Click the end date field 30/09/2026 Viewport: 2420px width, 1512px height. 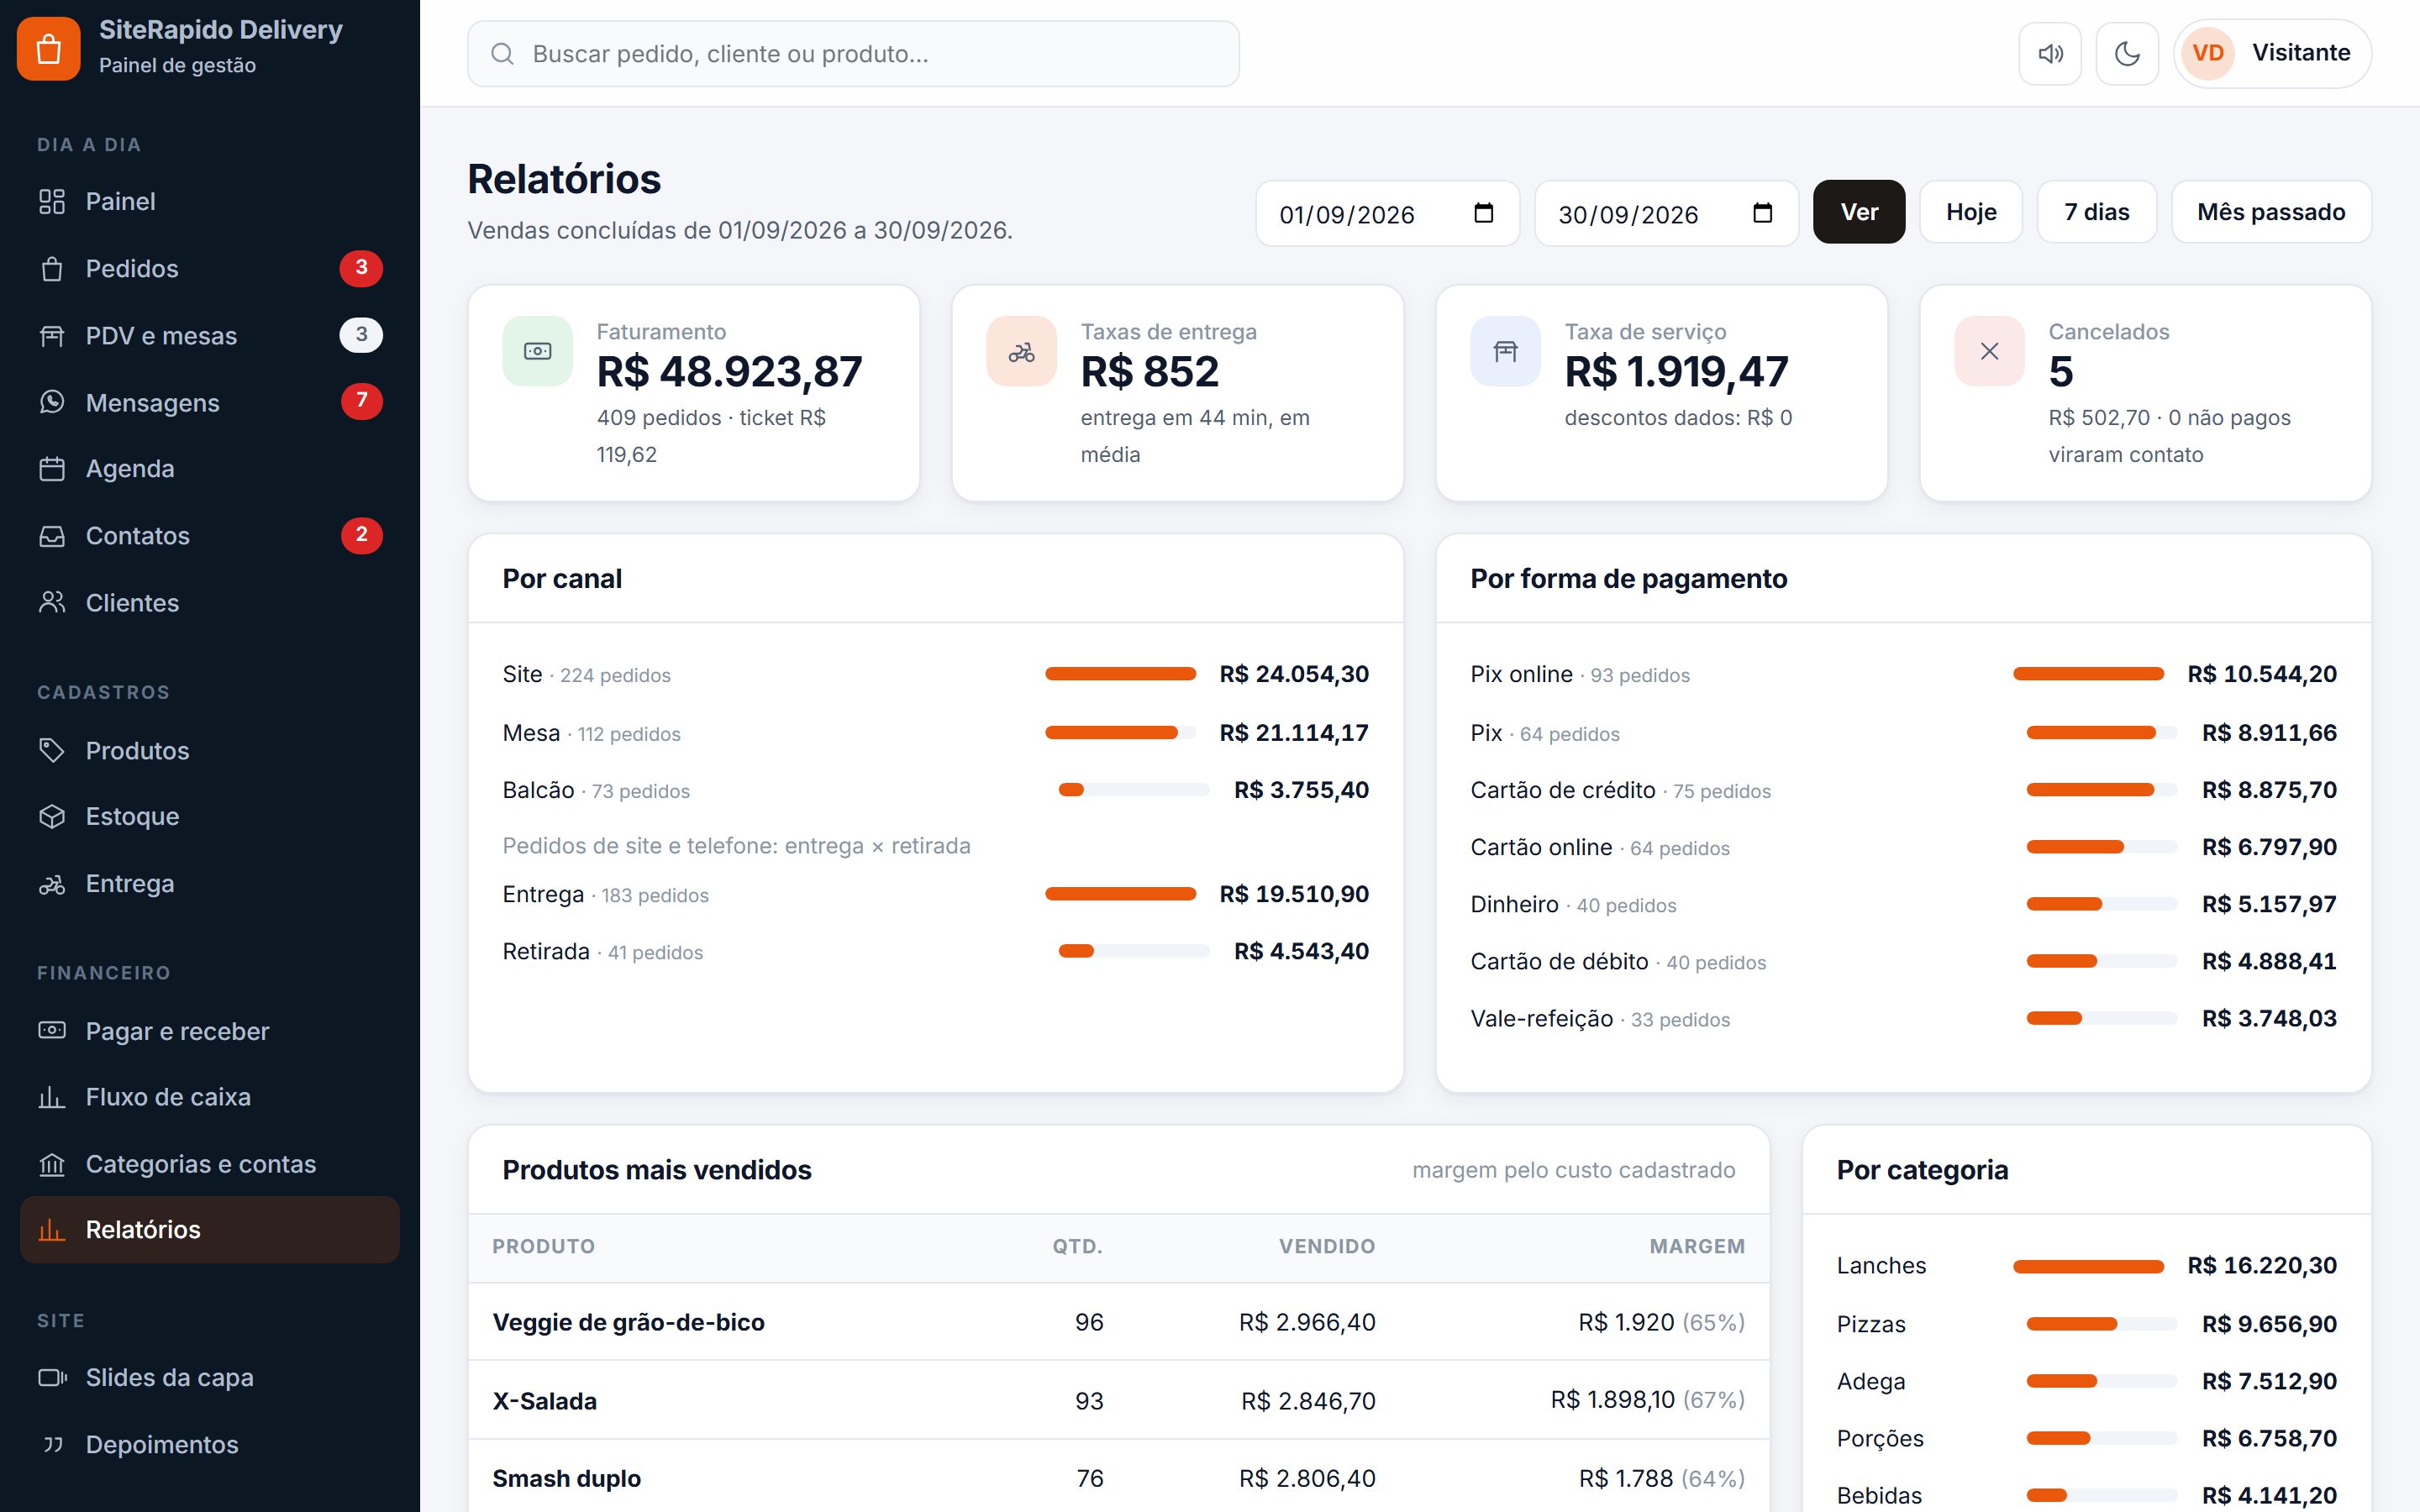pyautogui.click(x=1666, y=213)
